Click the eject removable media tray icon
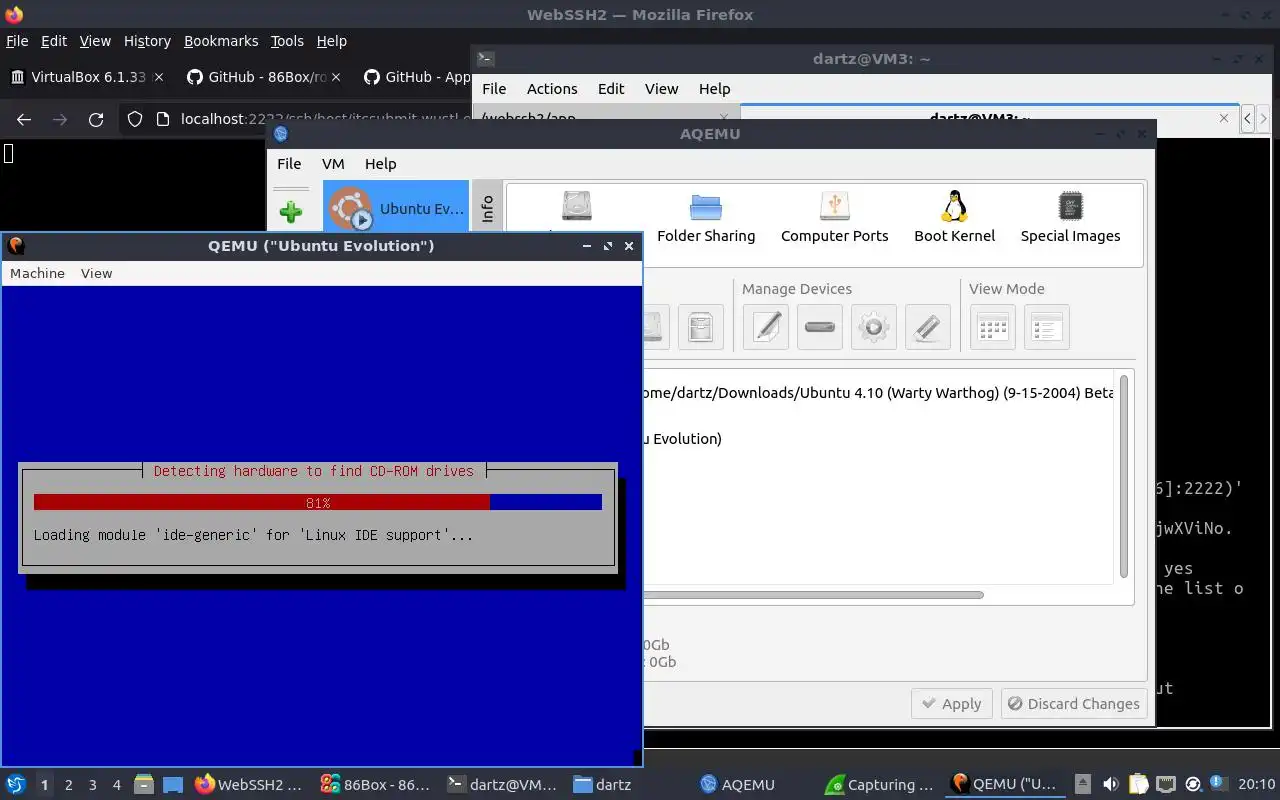 (1083, 784)
